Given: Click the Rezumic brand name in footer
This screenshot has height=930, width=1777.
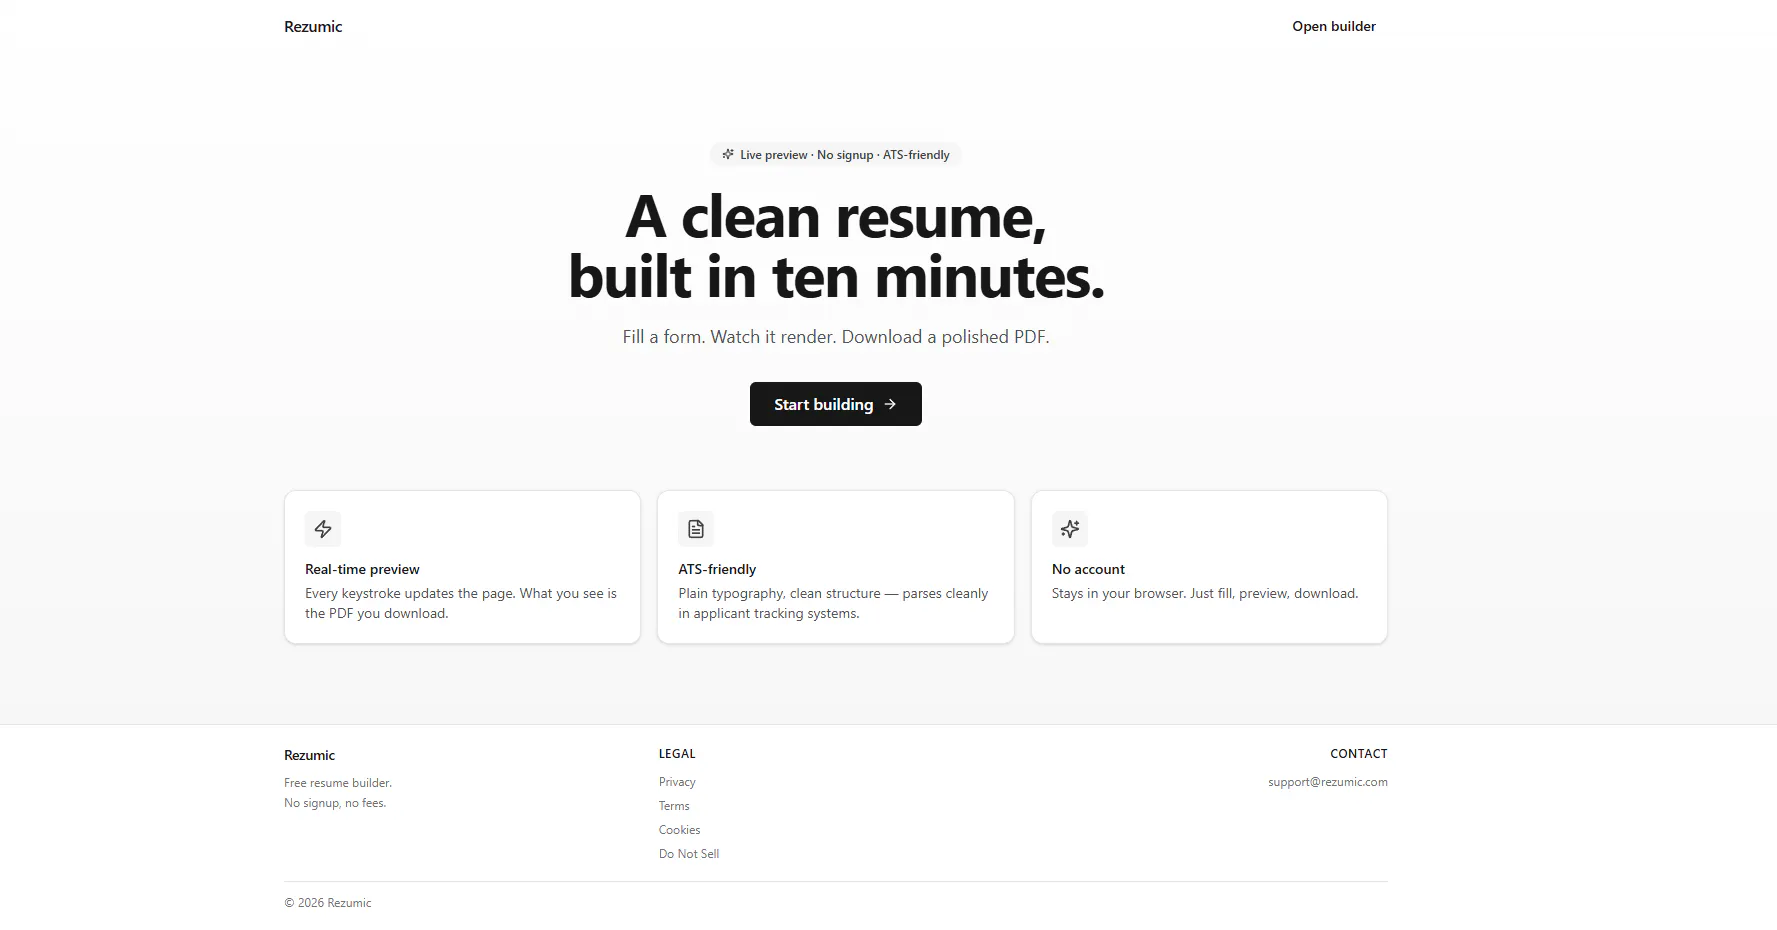Looking at the screenshot, I should (x=309, y=755).
